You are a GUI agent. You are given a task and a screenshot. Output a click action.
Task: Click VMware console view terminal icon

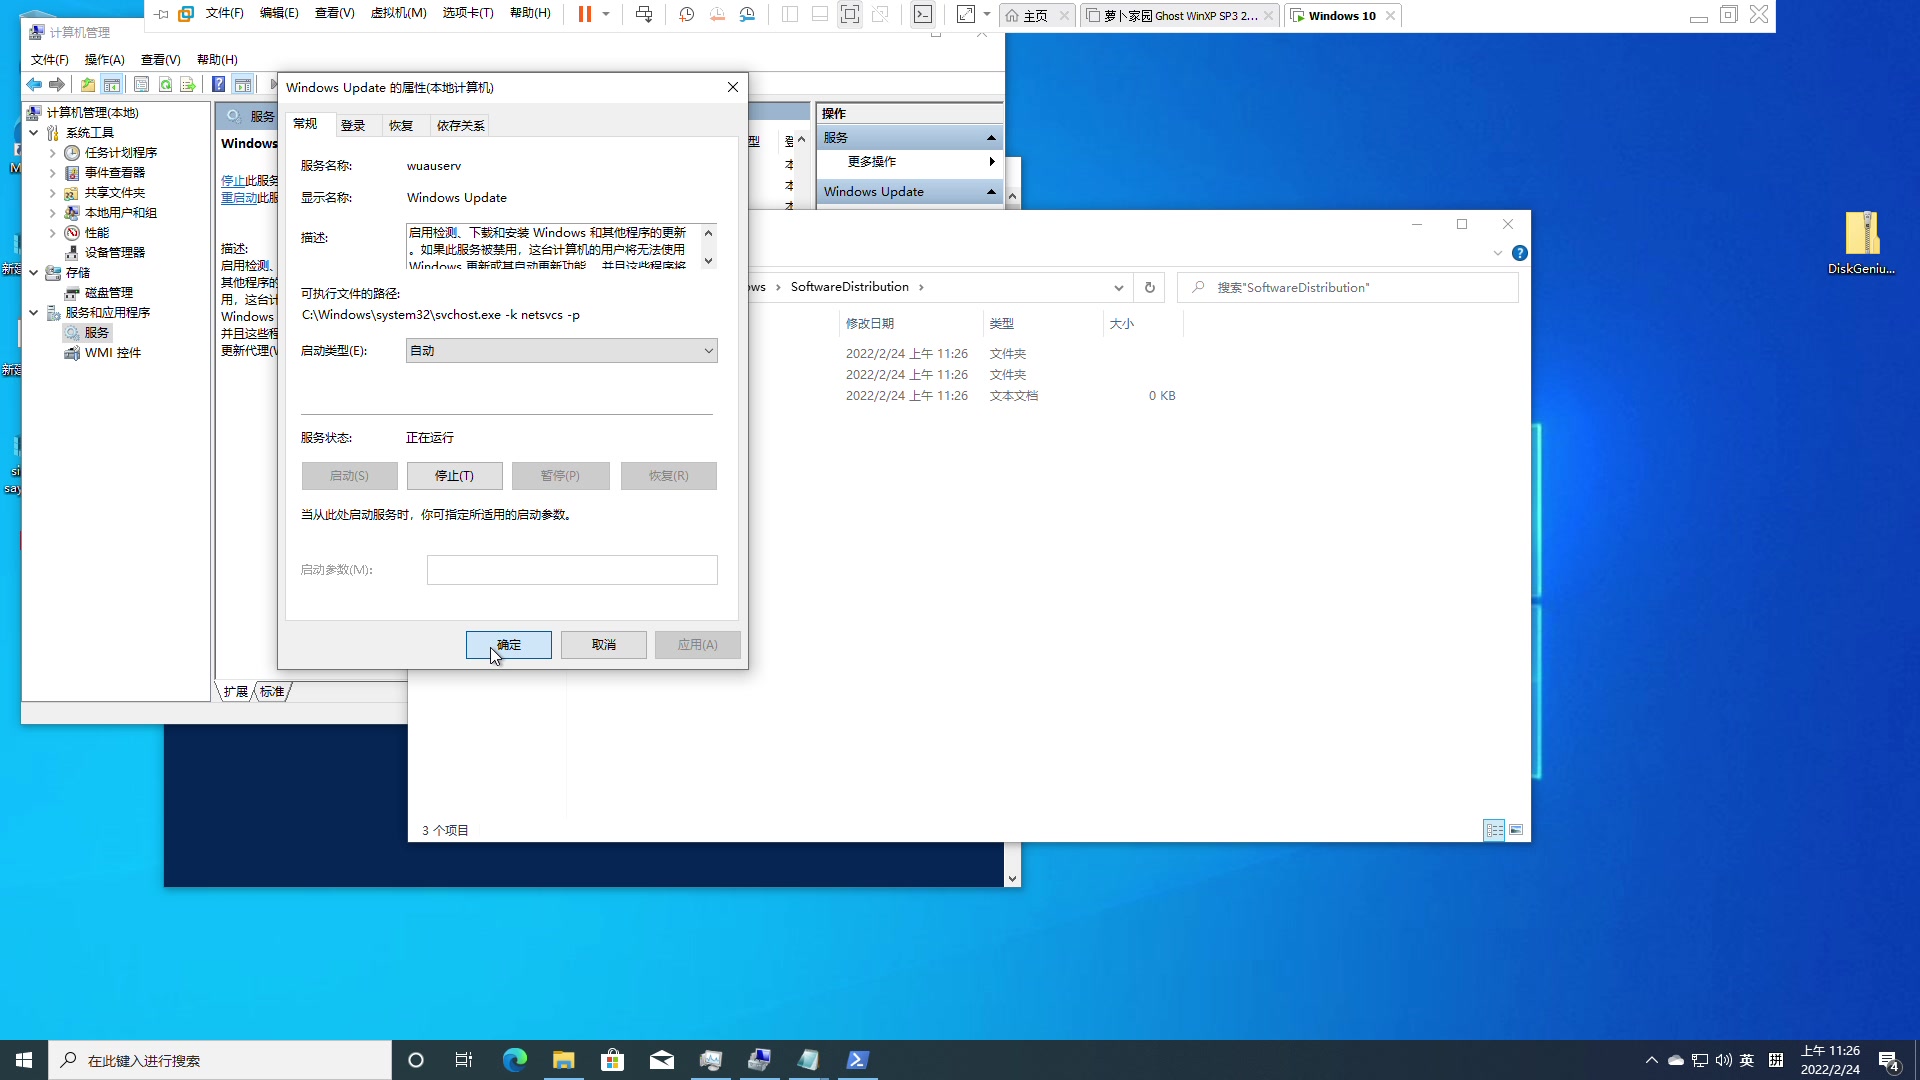click(x=923, y=14)
